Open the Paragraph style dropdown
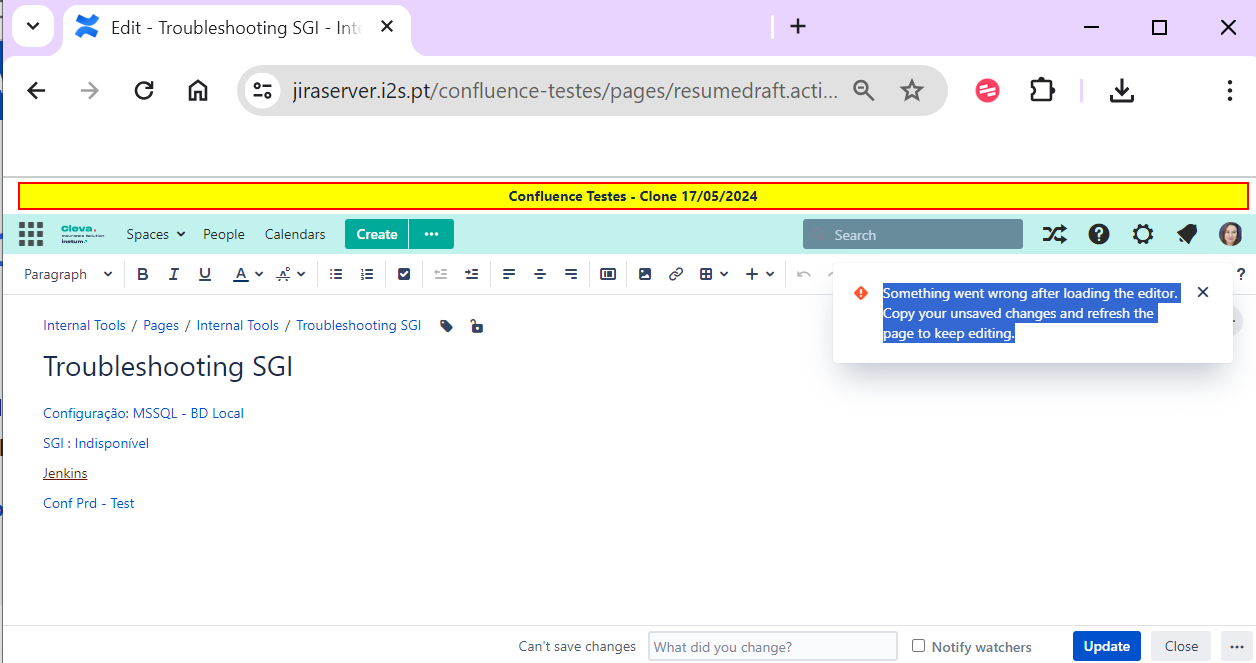 (x=68, y=274)
